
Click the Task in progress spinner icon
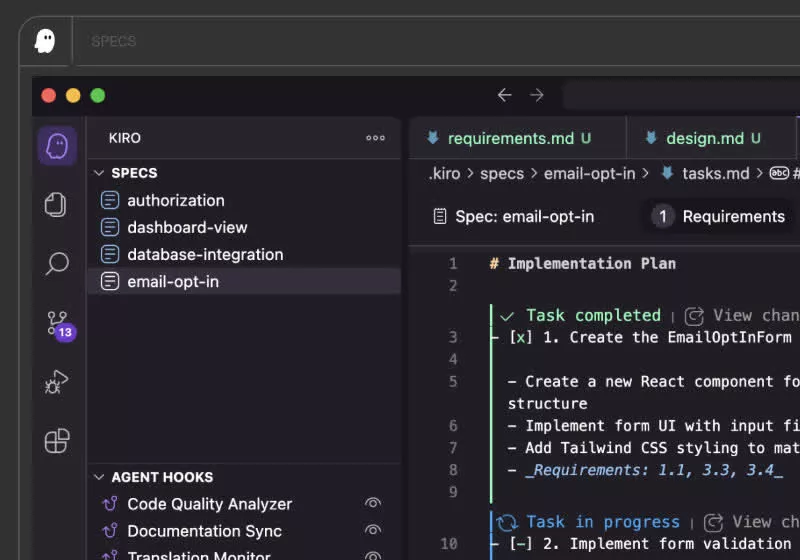point(507,522)
